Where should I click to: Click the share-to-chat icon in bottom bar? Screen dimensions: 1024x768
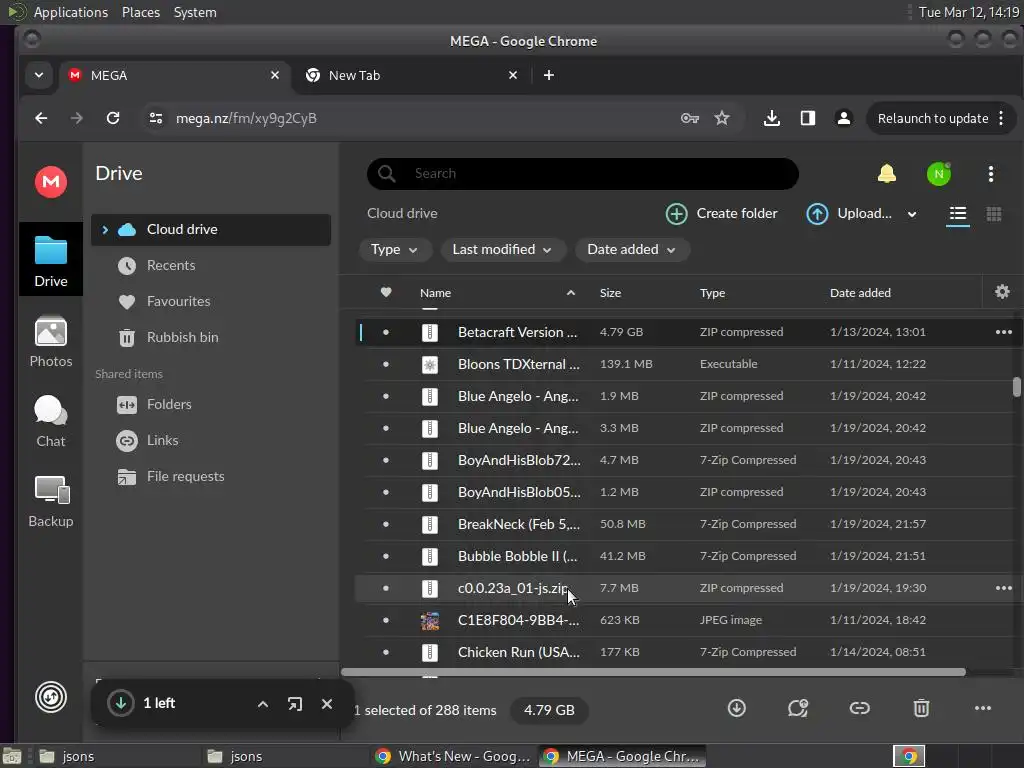tap(798, 708)
